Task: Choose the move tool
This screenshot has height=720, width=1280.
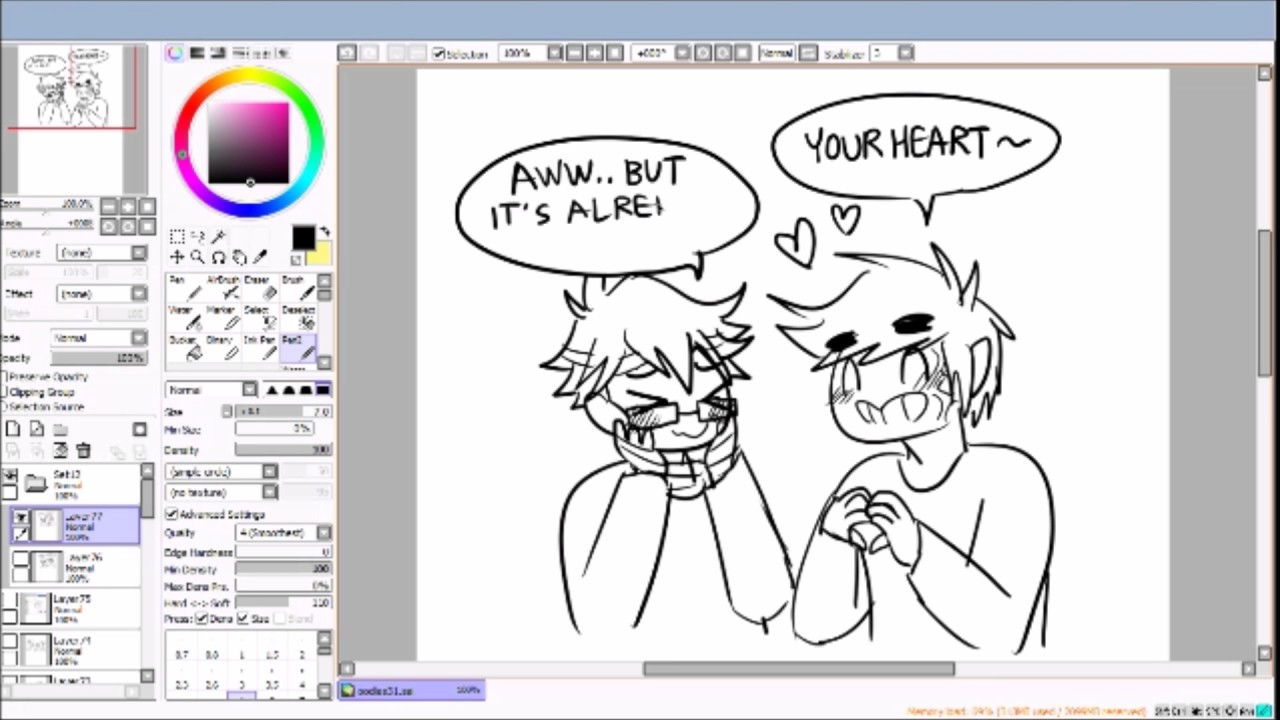Action: (x=177, y=257)
